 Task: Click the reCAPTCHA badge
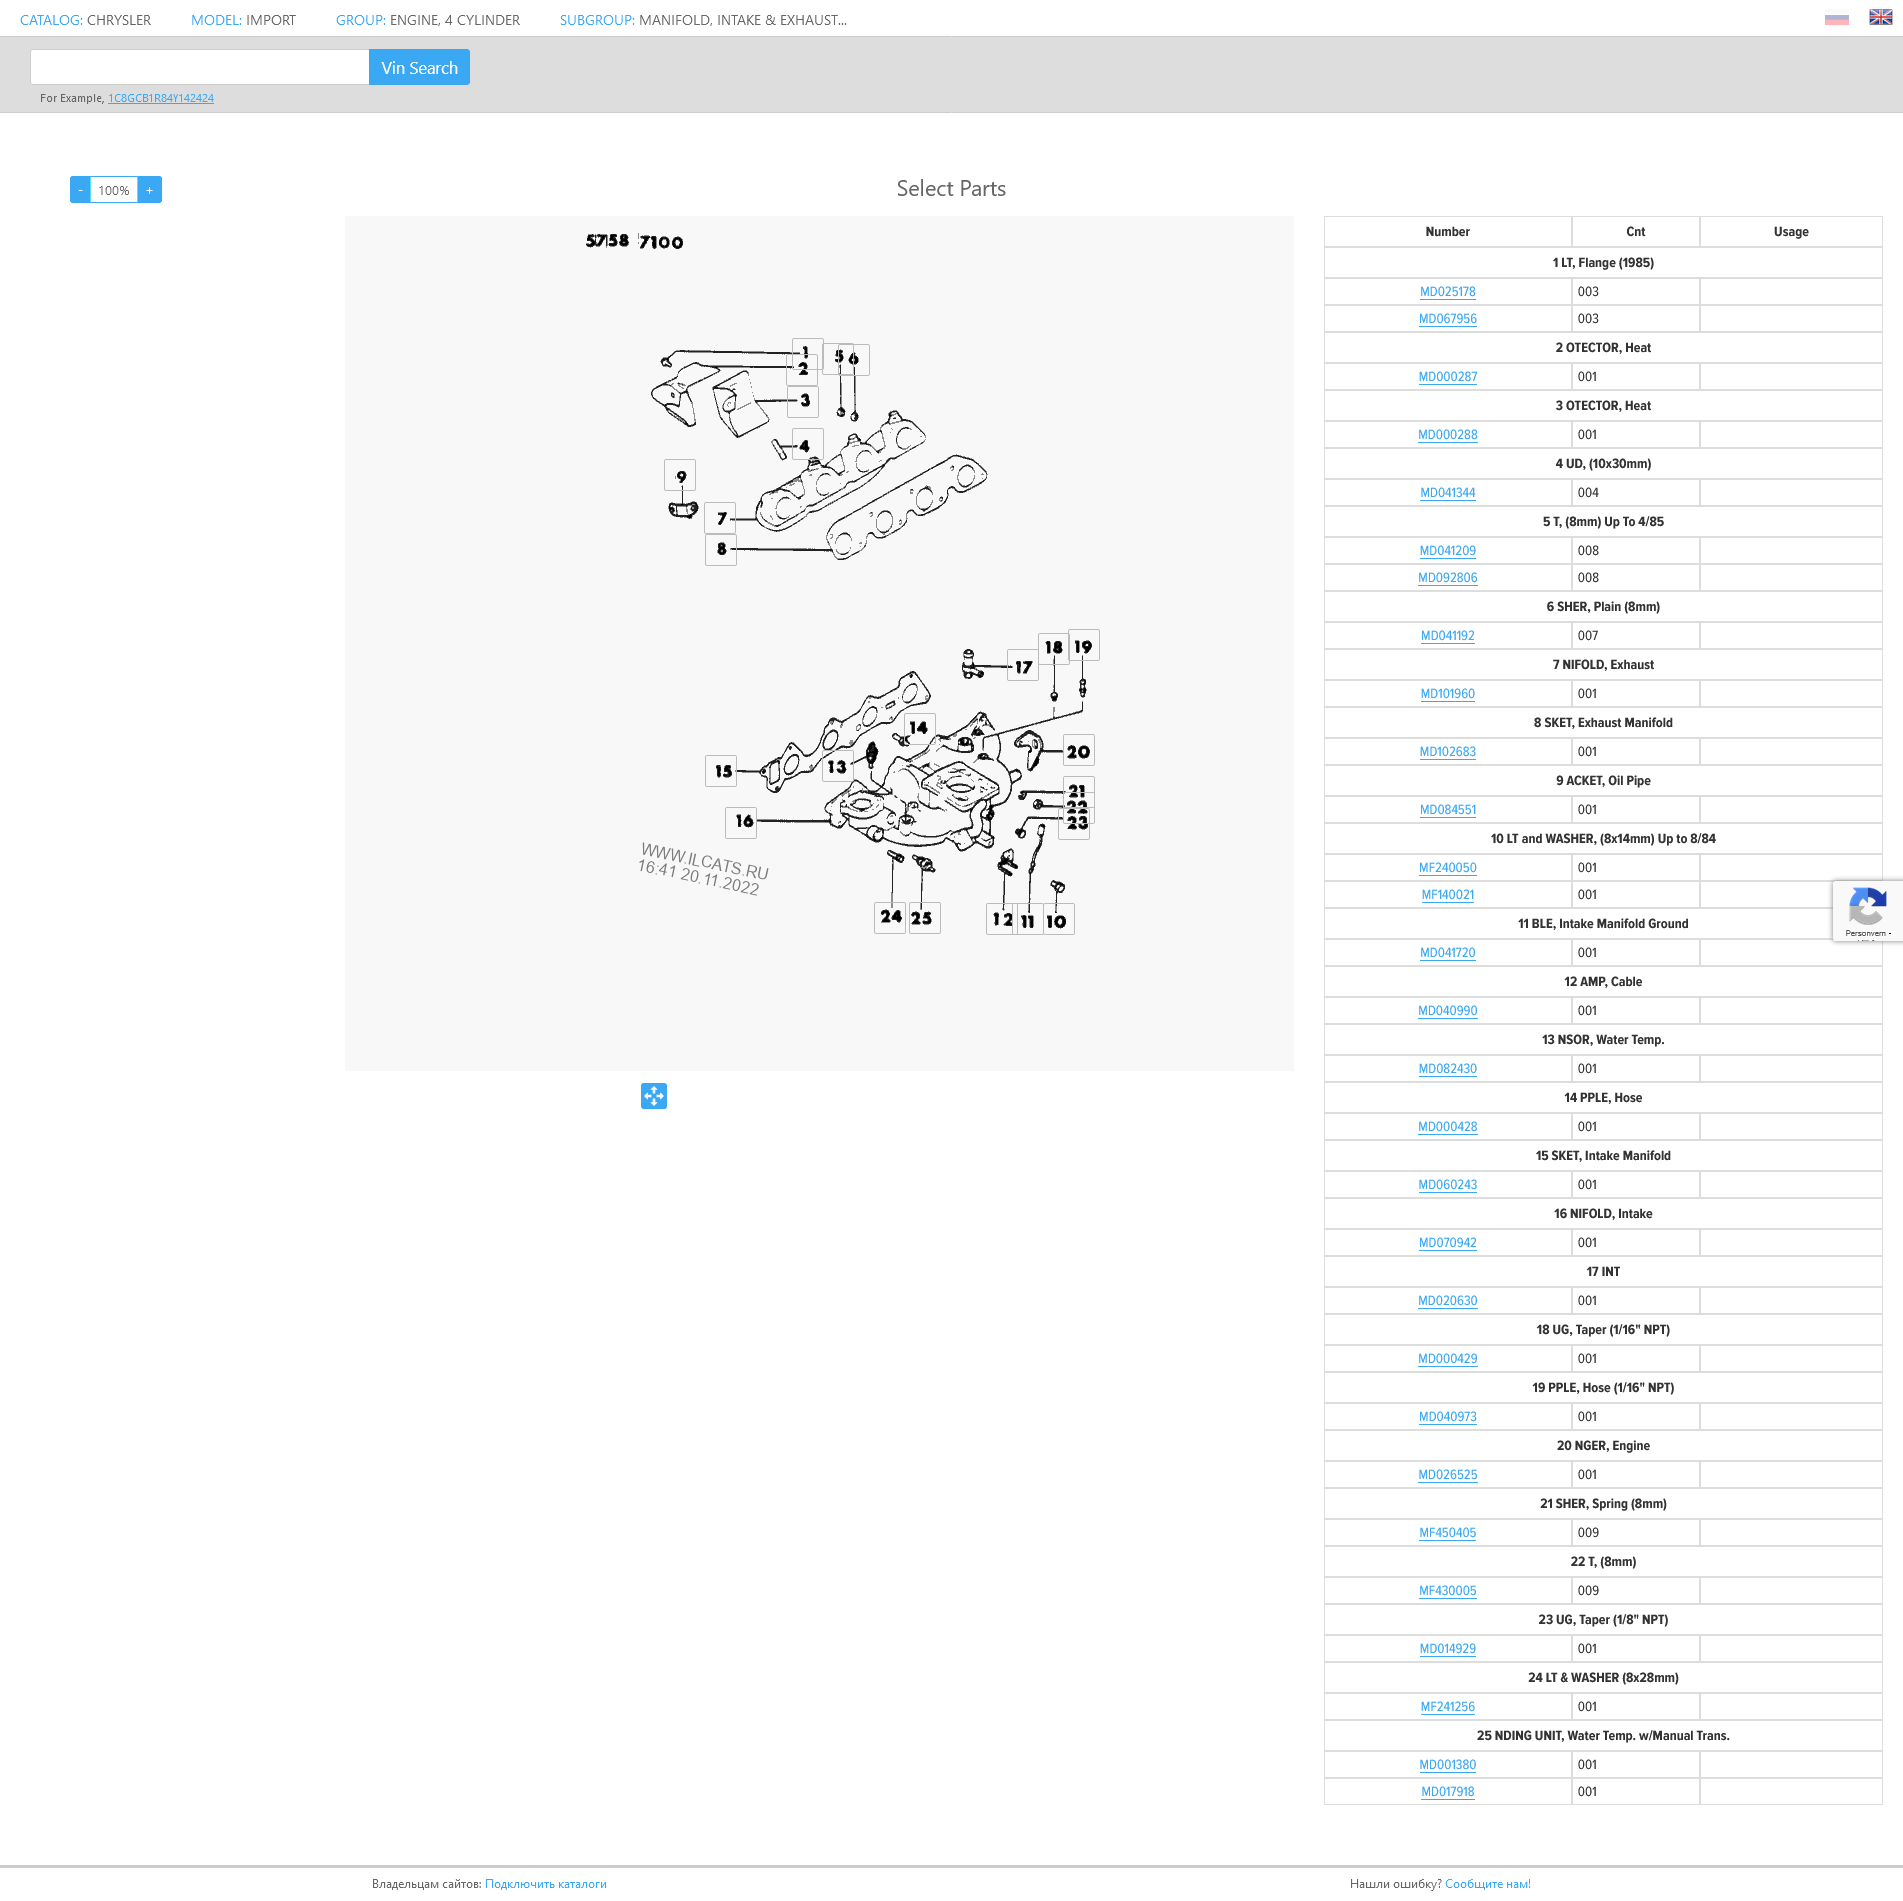click(1866, 911)
